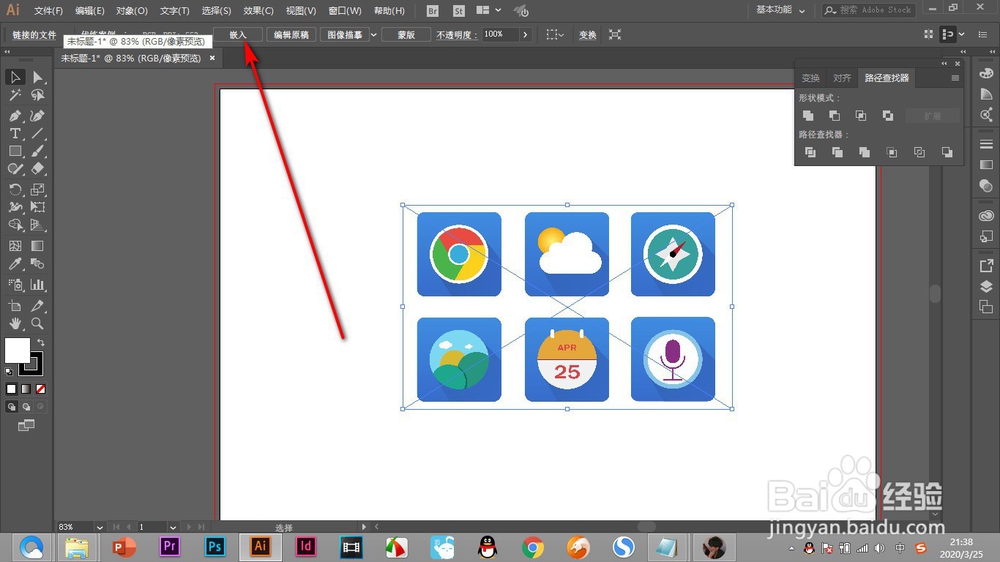Choose the Selection tool (black arrow)
Viewport: 1000px width, 562px height.
pyautogui.click(x=15, y=77)
